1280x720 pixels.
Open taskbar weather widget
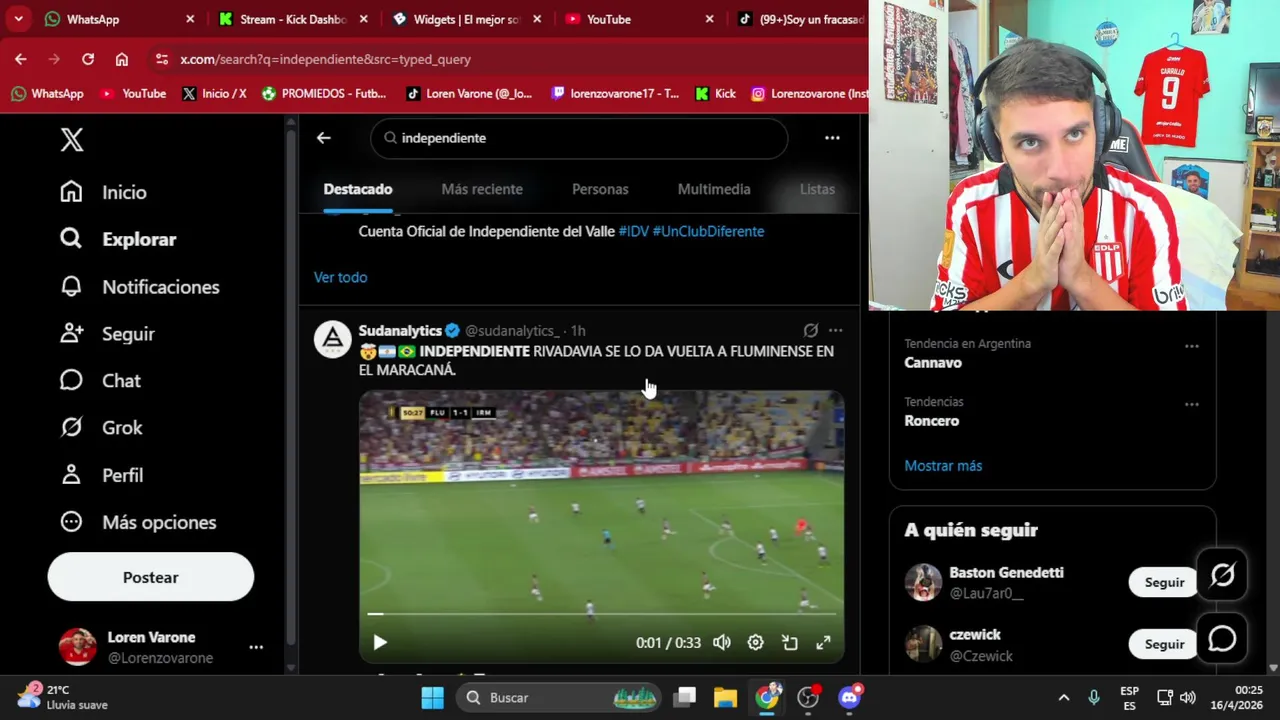(x=64, y=697)
